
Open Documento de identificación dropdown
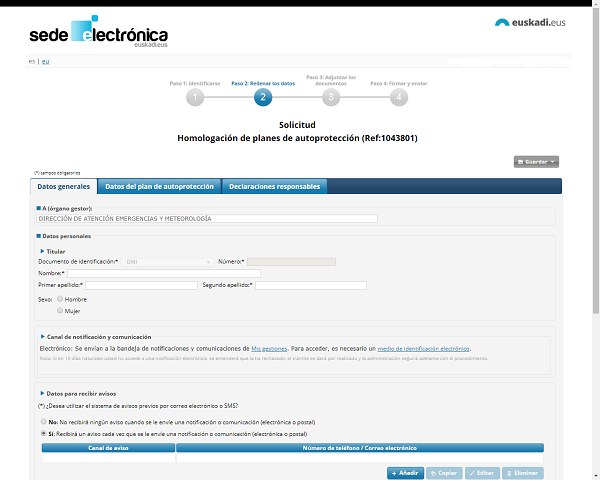pyautogui.click(x=166, y=262)
